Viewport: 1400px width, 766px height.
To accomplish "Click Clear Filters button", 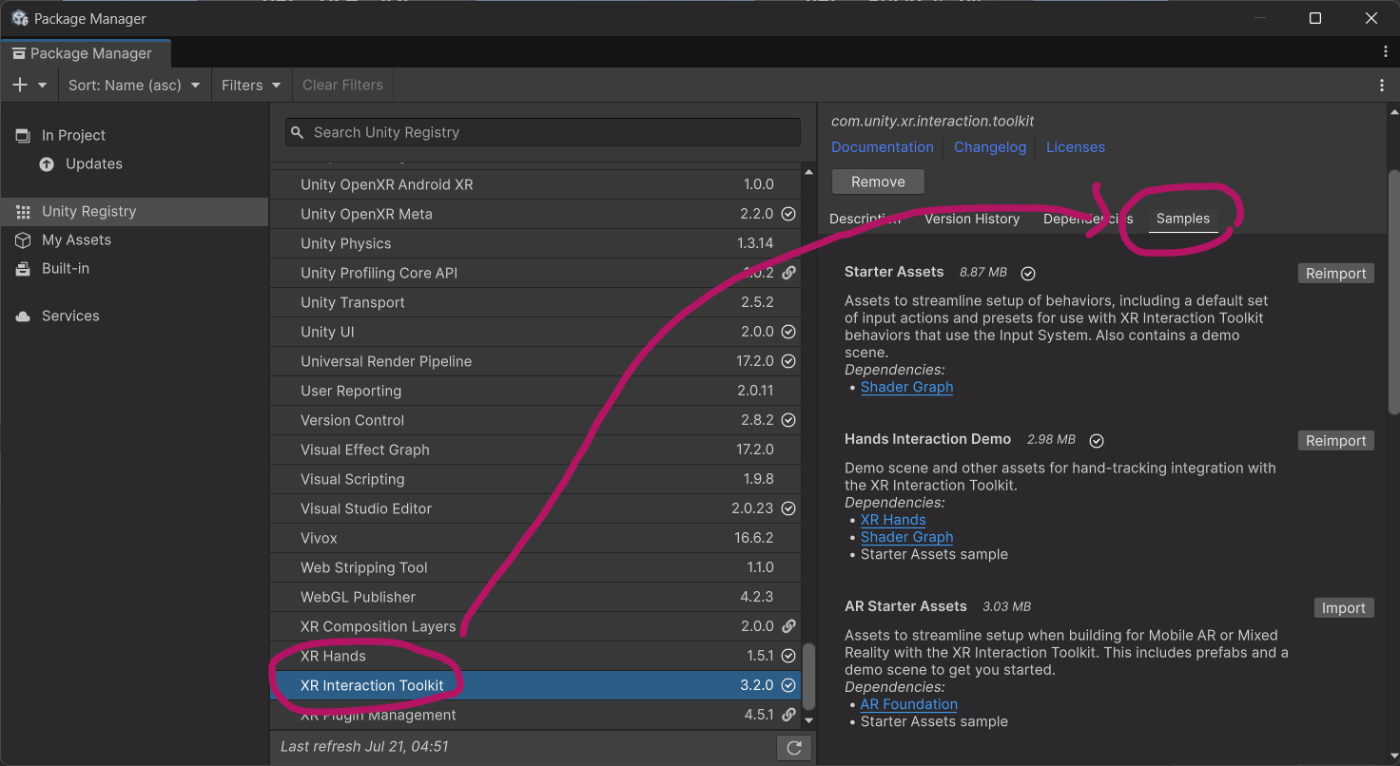I will click(x=343, y=85).
